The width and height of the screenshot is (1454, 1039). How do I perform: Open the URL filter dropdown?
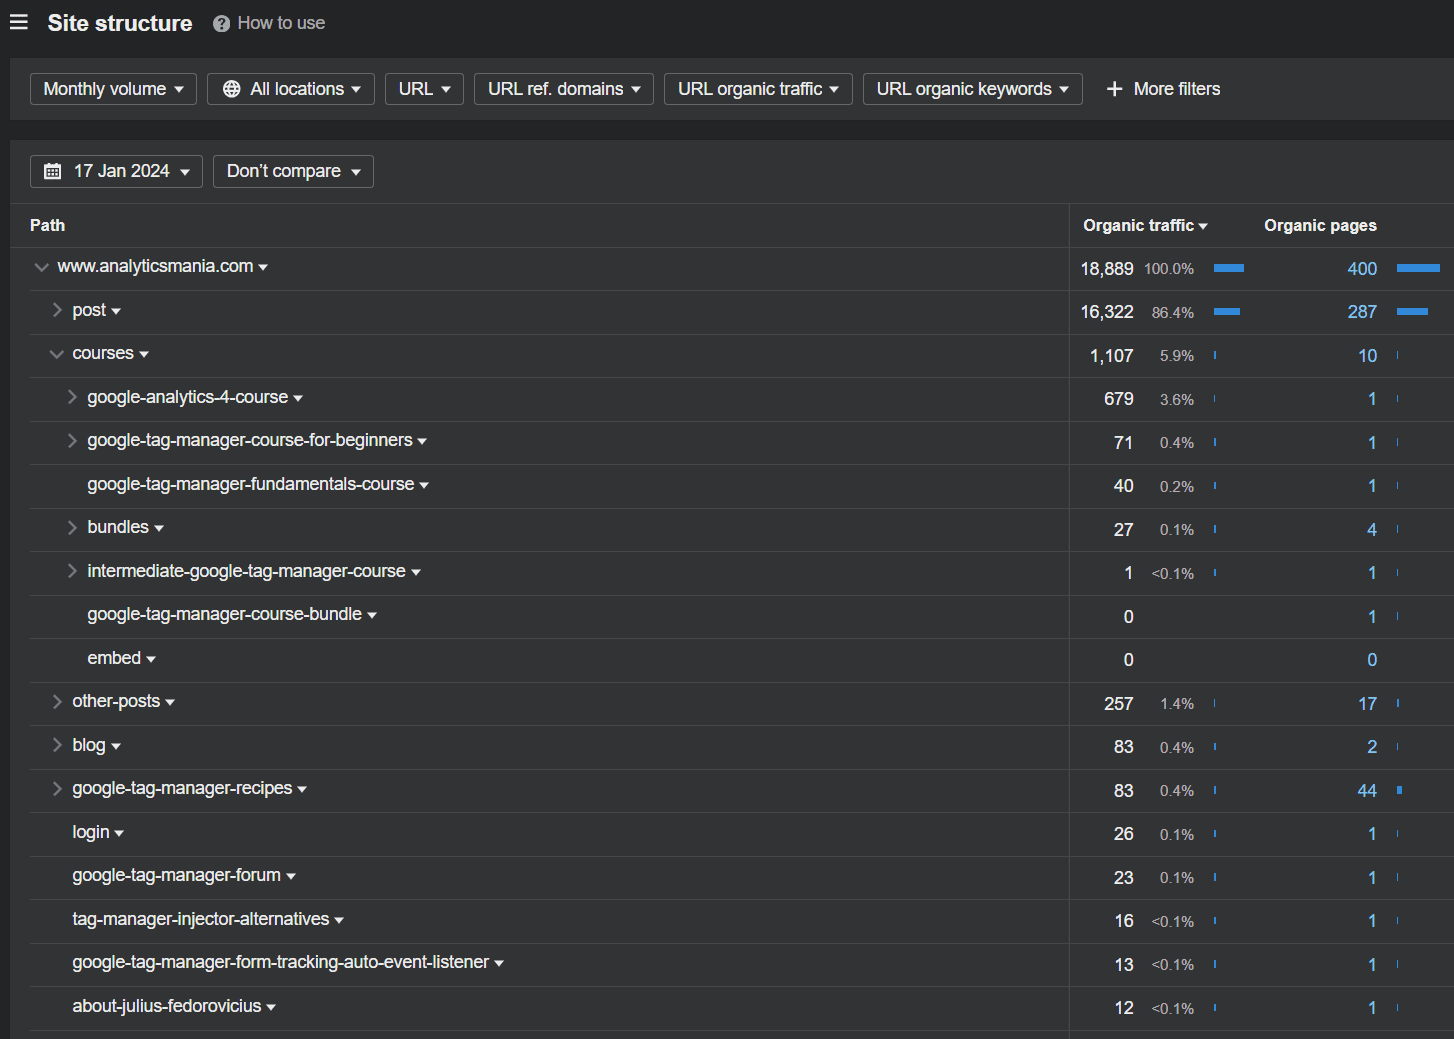click(424, 89)
